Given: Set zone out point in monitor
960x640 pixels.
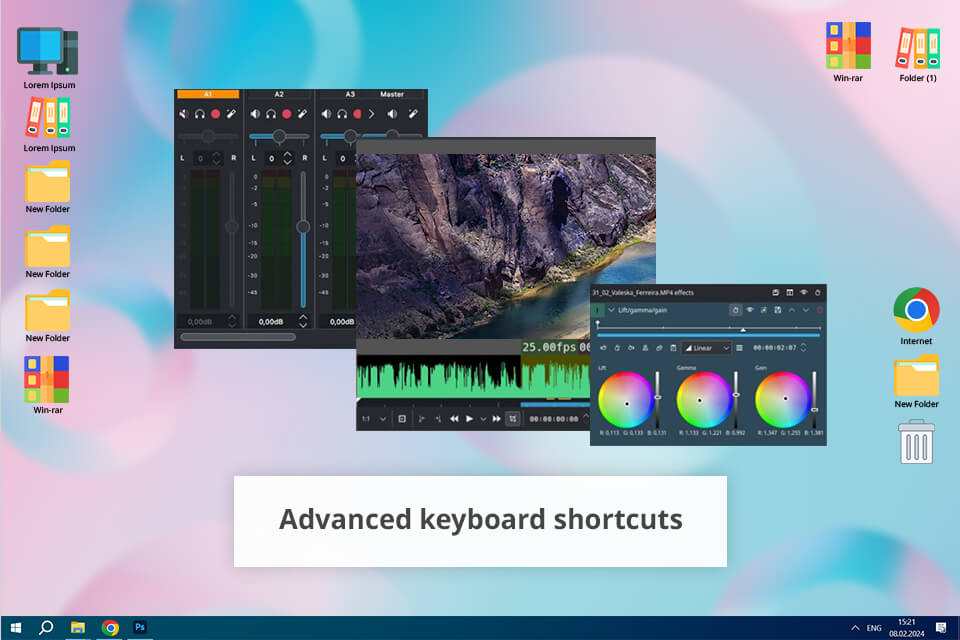Looking at the screenshot, I should 438,419.
